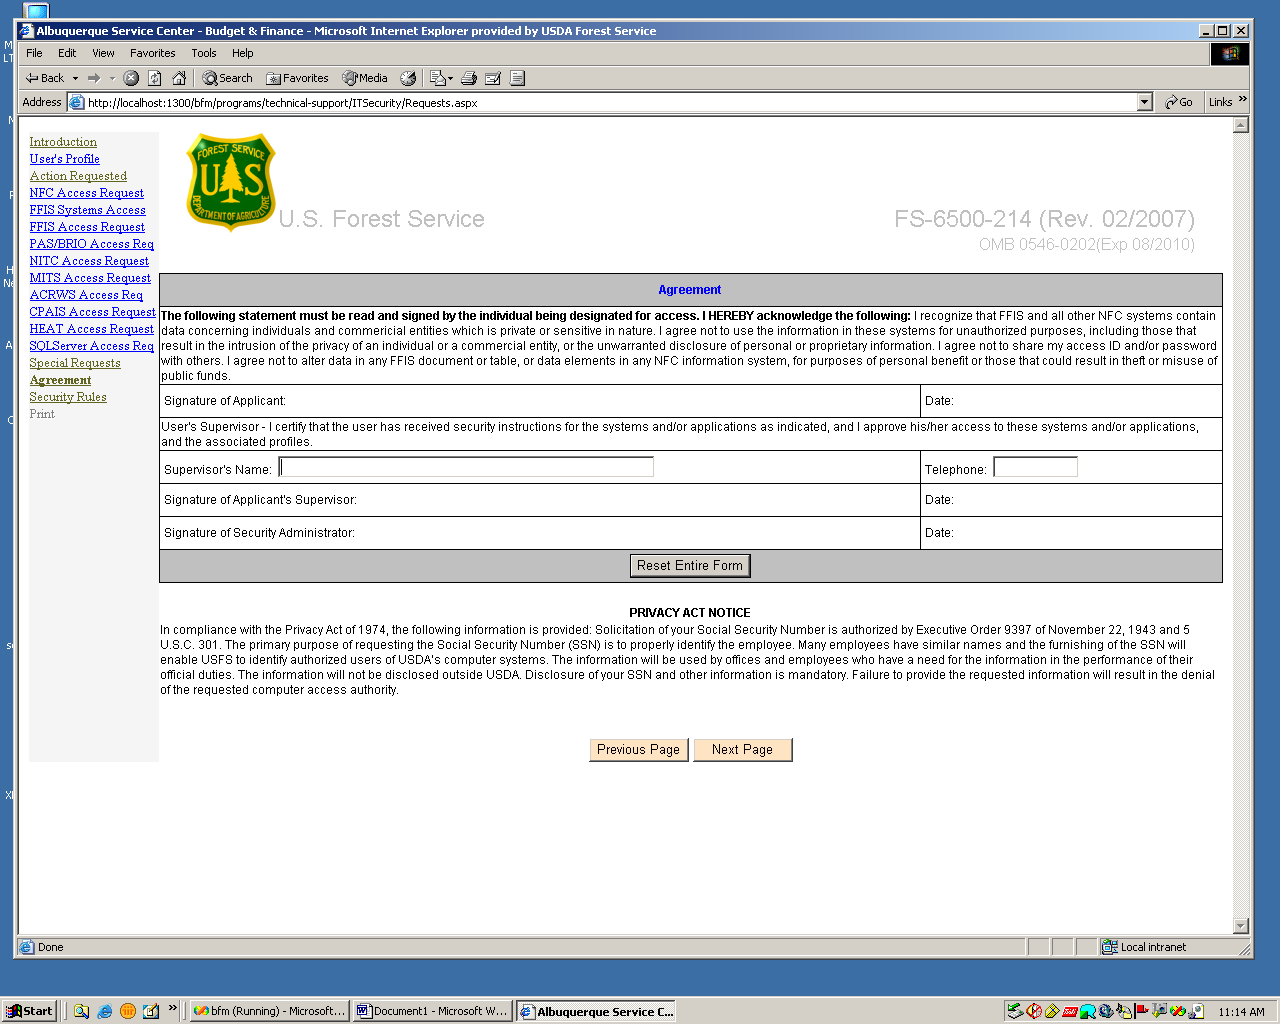Open the Edit menu
The image size is (1280, 1024).
[67, 53]
